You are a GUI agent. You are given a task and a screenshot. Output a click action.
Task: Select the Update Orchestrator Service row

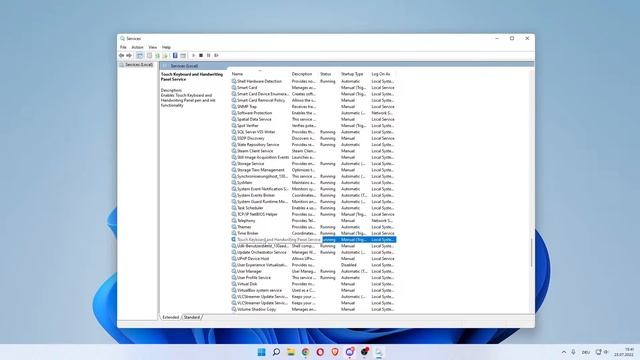pos(313,252)
